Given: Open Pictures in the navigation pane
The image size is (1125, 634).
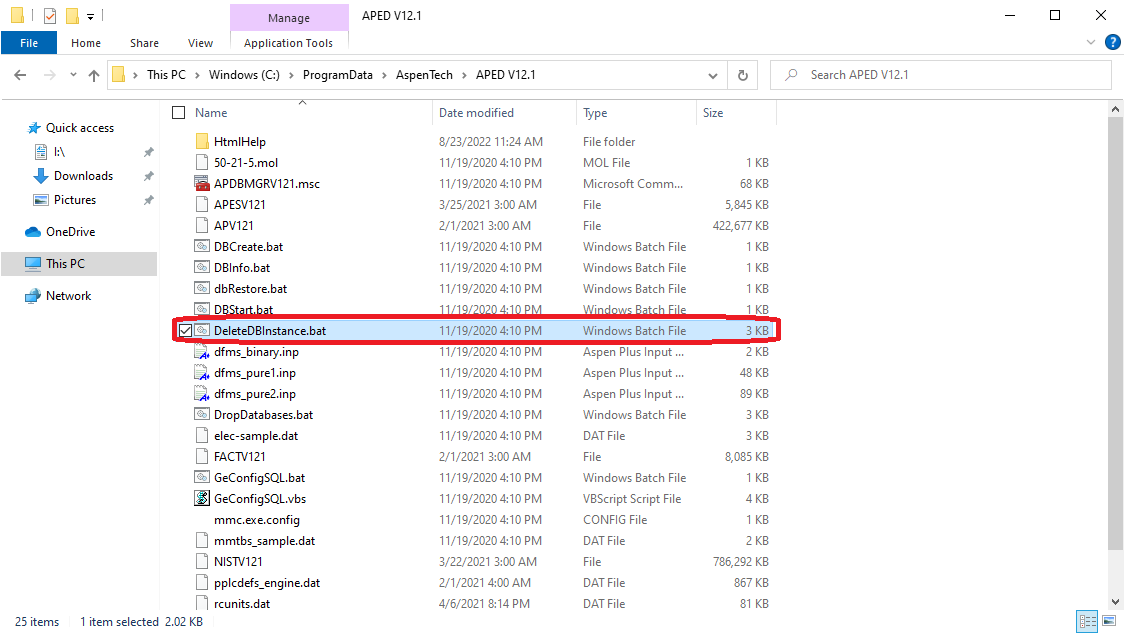Looking at the screenshot, I should tap(75, 200).
